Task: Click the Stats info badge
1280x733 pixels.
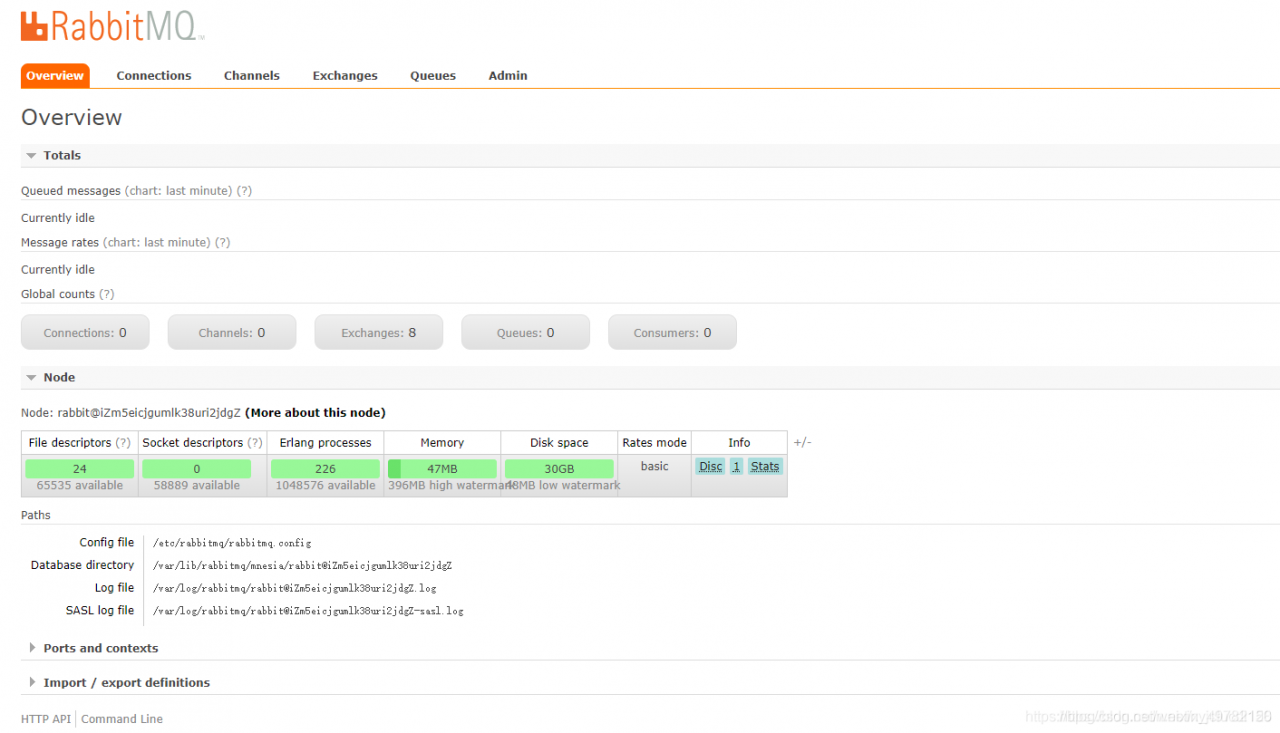Action: (765, 467)
